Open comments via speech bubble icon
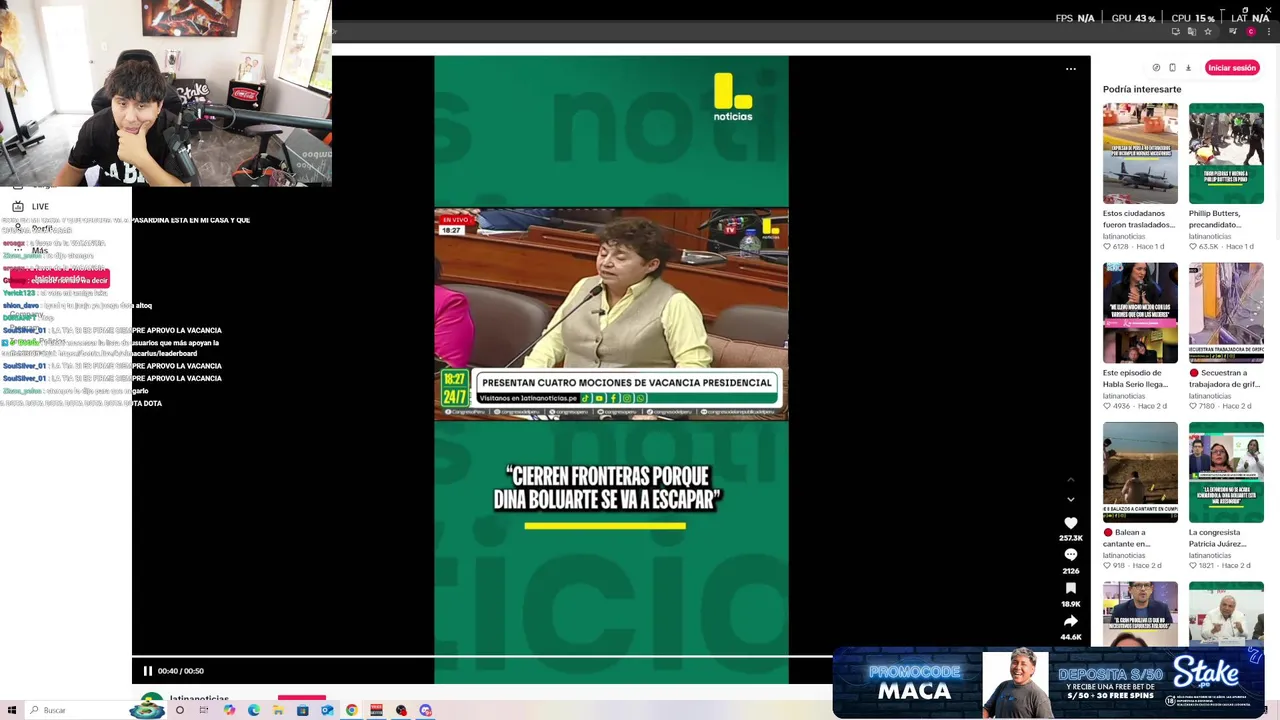 pos(1071,555)
